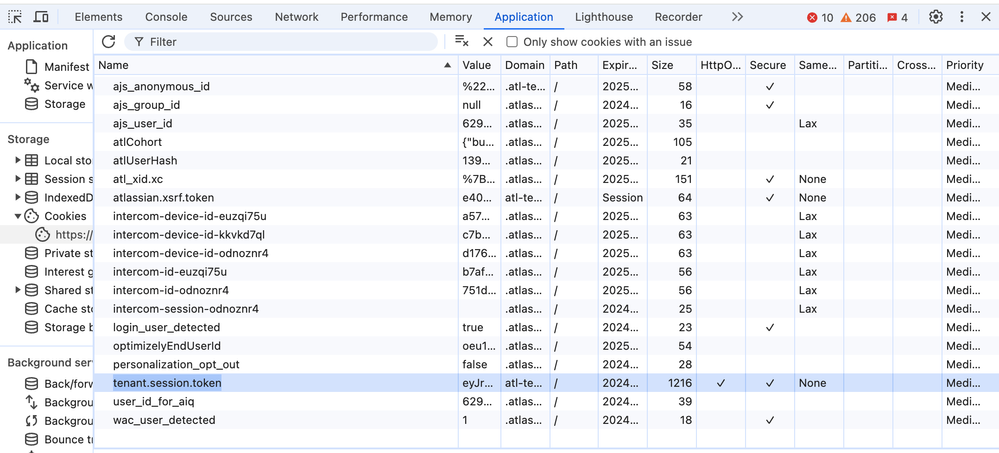The width and height of the screenshot is (999, 453).
Task: Switch to the Recorder tab
Action: click(x=679, y=17)
